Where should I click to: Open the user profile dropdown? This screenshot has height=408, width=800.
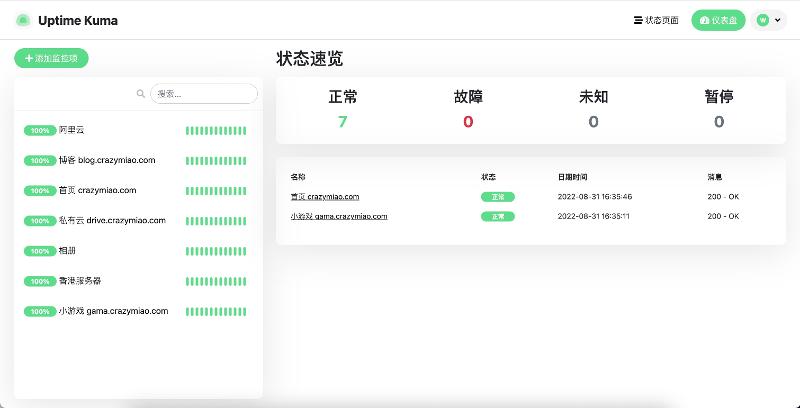click(x=770, y=20)
